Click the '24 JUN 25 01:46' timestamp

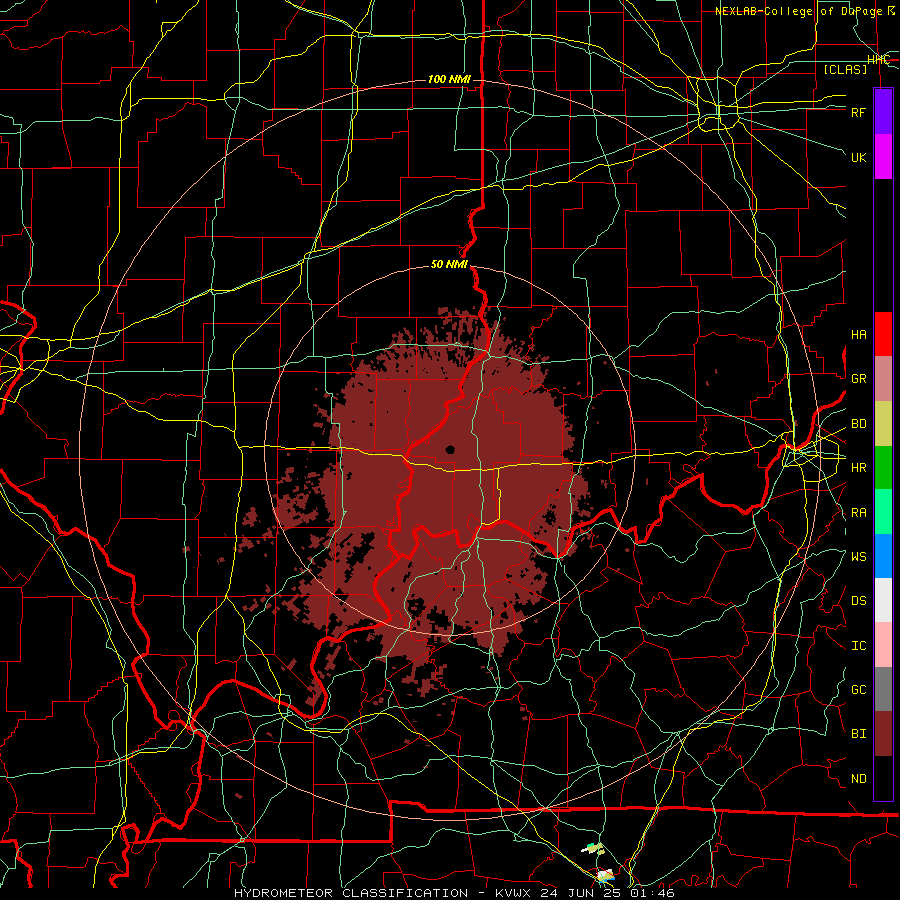point(608,893)
